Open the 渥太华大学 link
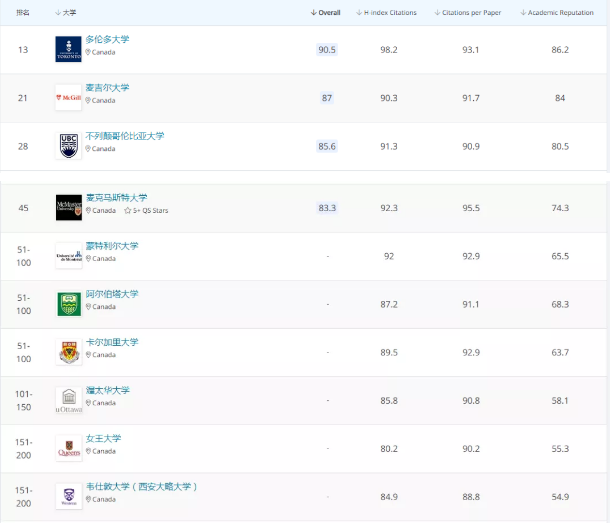611x523 pixels. (x=108, y=390)
